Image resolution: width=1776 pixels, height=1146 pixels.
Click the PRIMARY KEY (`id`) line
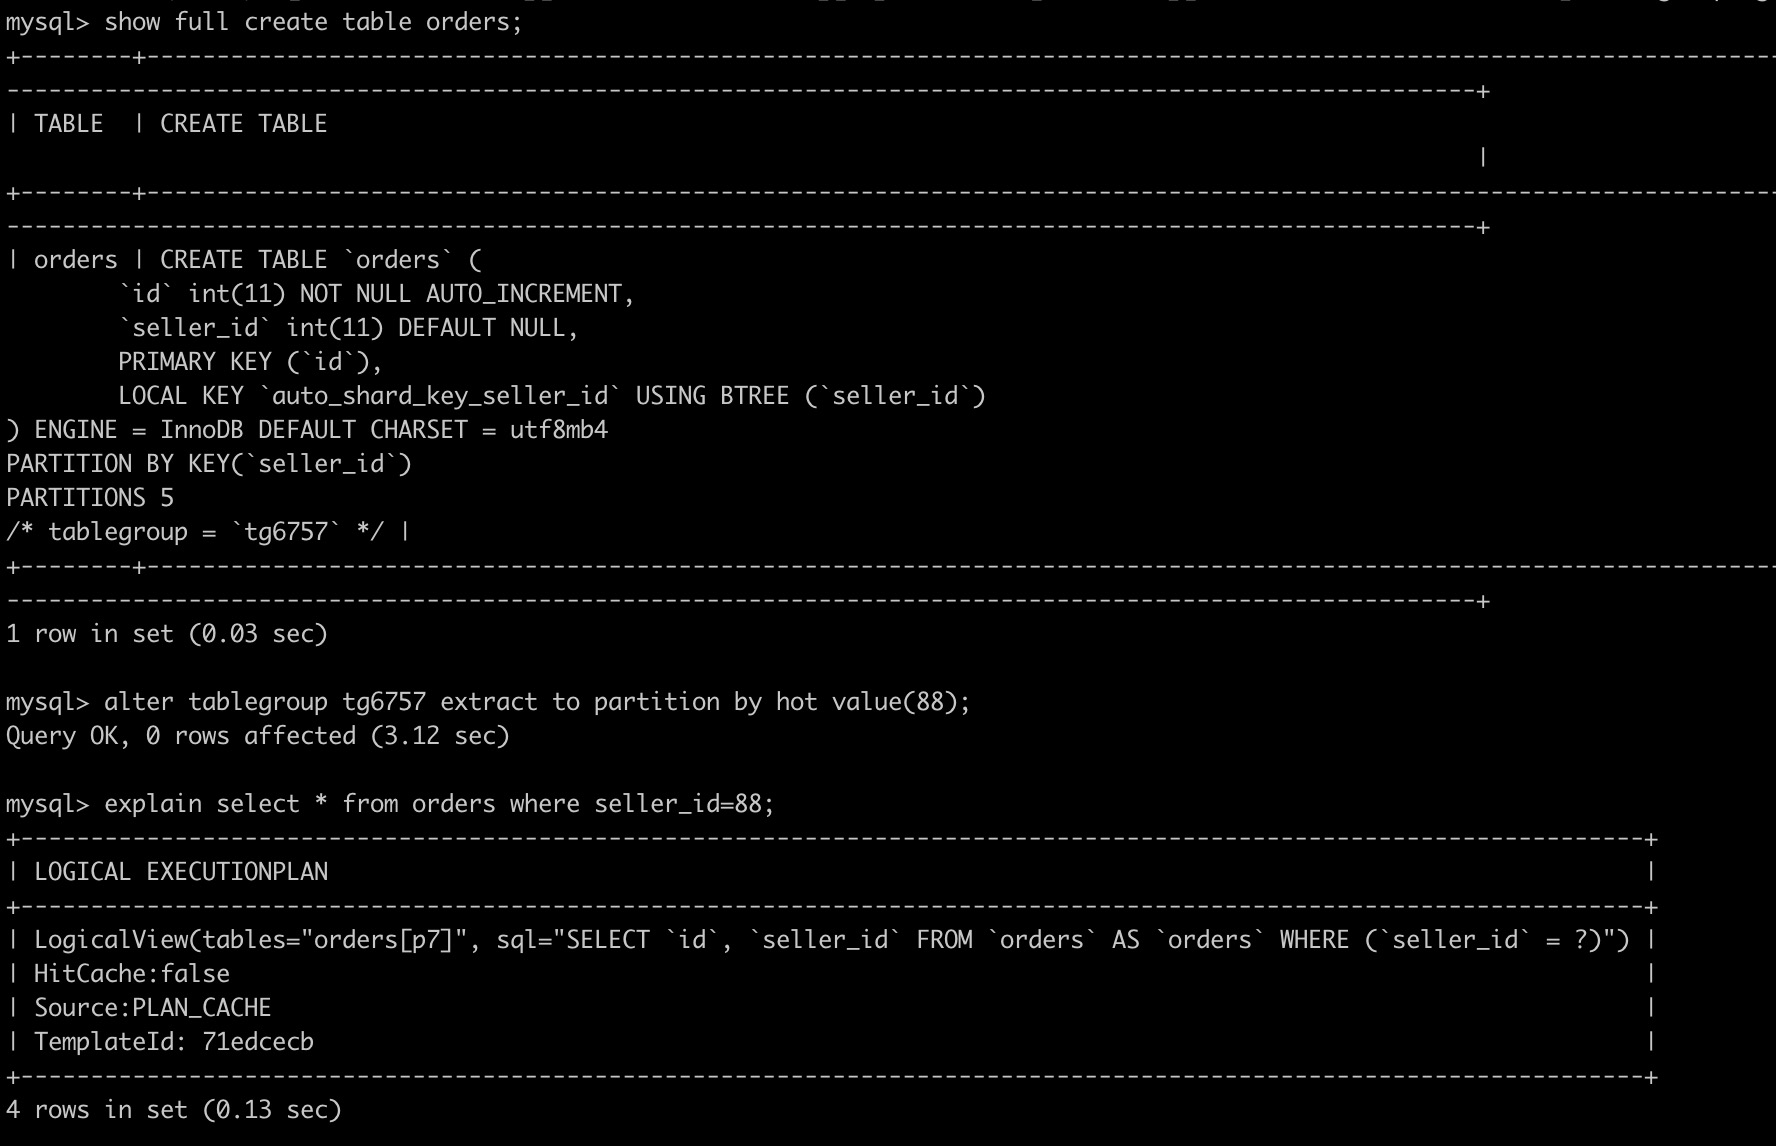250,362
